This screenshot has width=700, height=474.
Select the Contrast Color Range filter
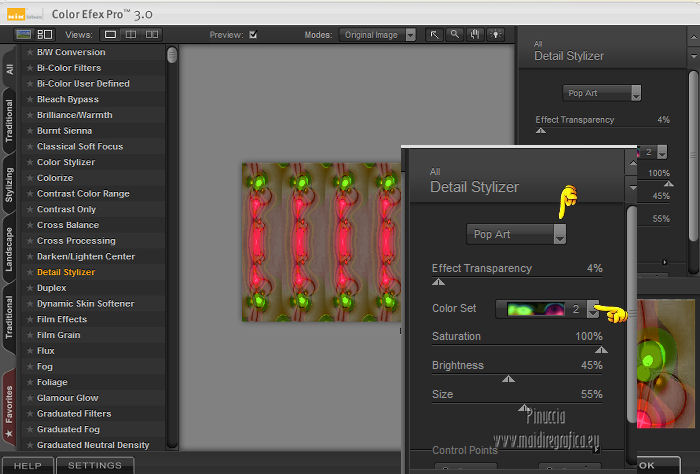coord(83,194)
